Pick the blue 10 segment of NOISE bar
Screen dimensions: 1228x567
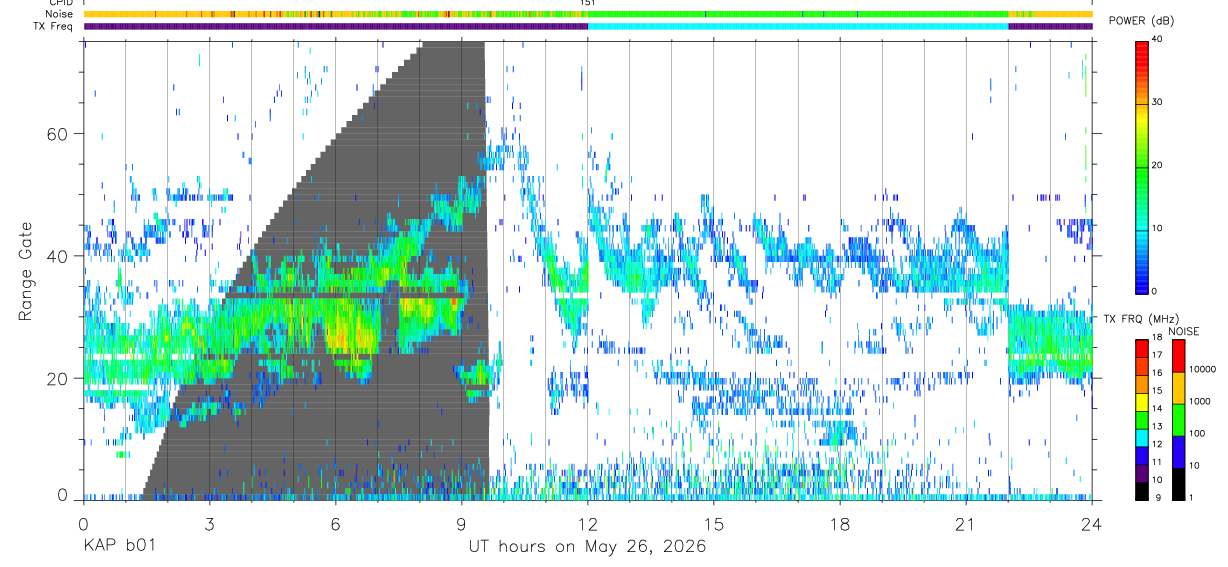[x=1178, y=451]
